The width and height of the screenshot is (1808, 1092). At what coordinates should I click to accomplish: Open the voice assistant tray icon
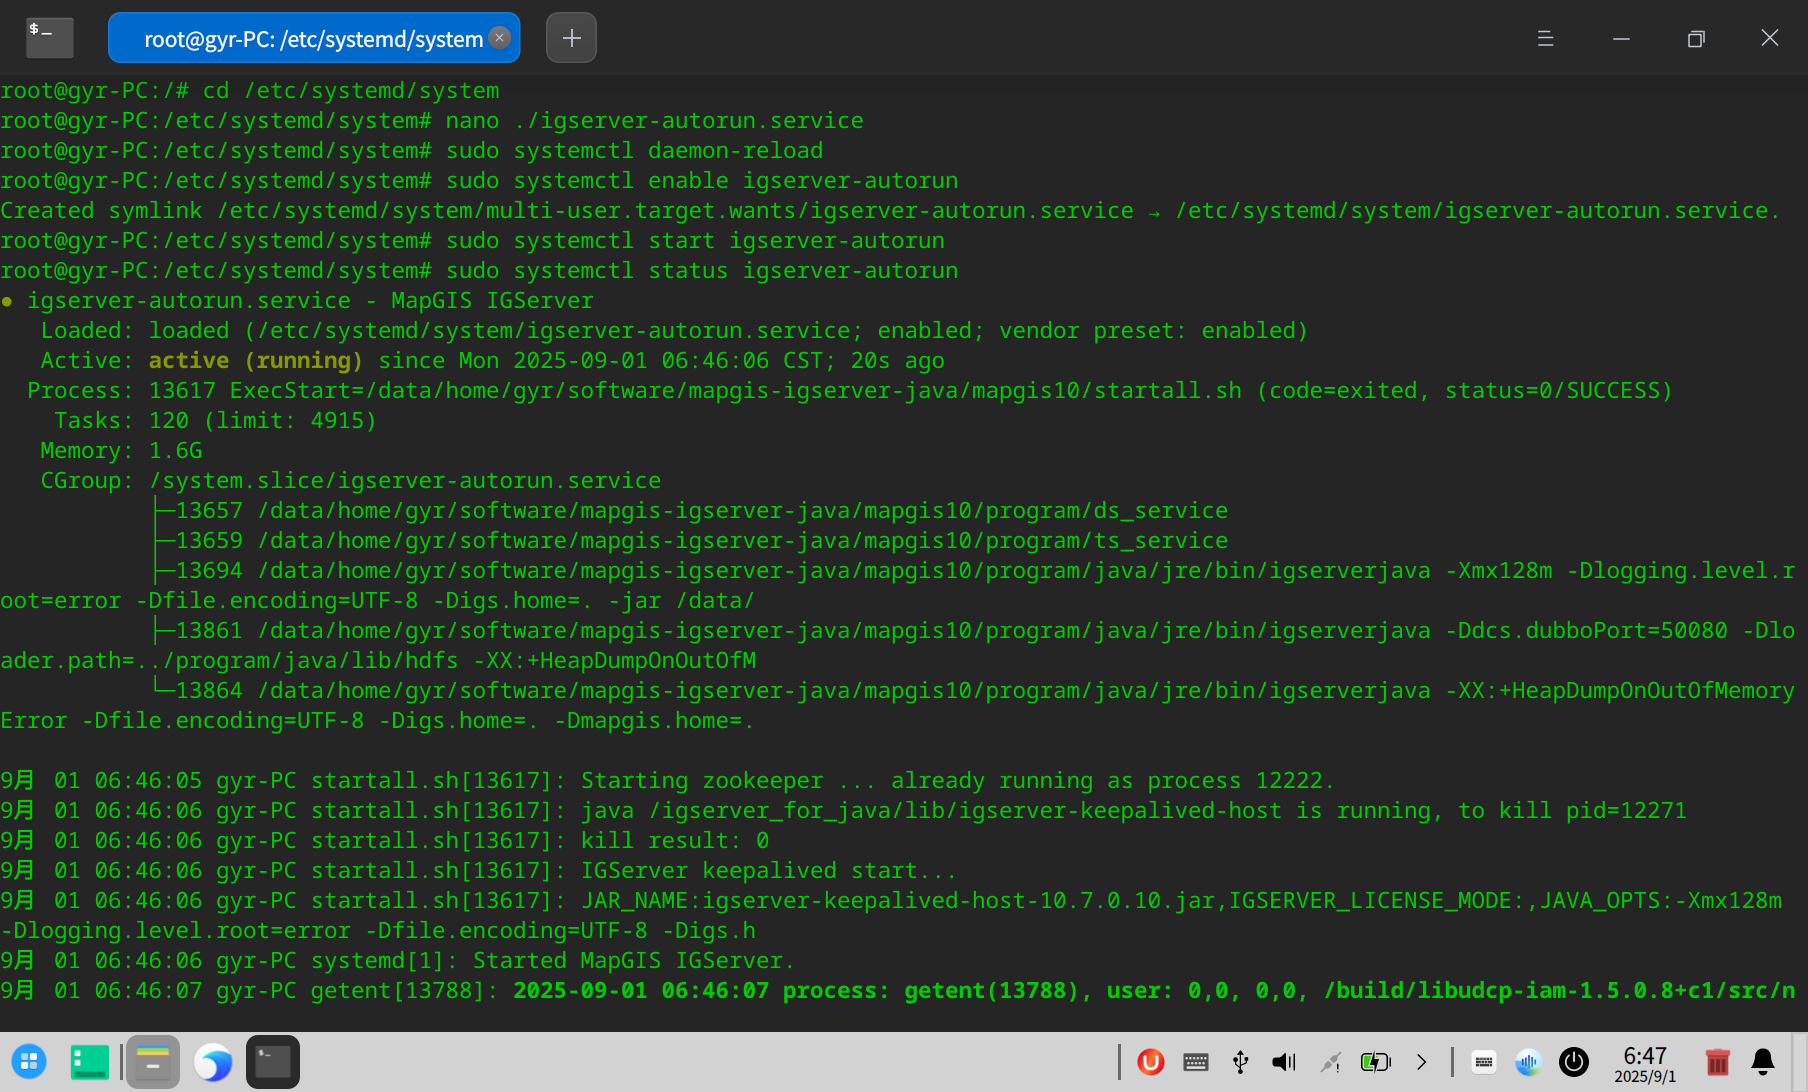point(1529,1062)
